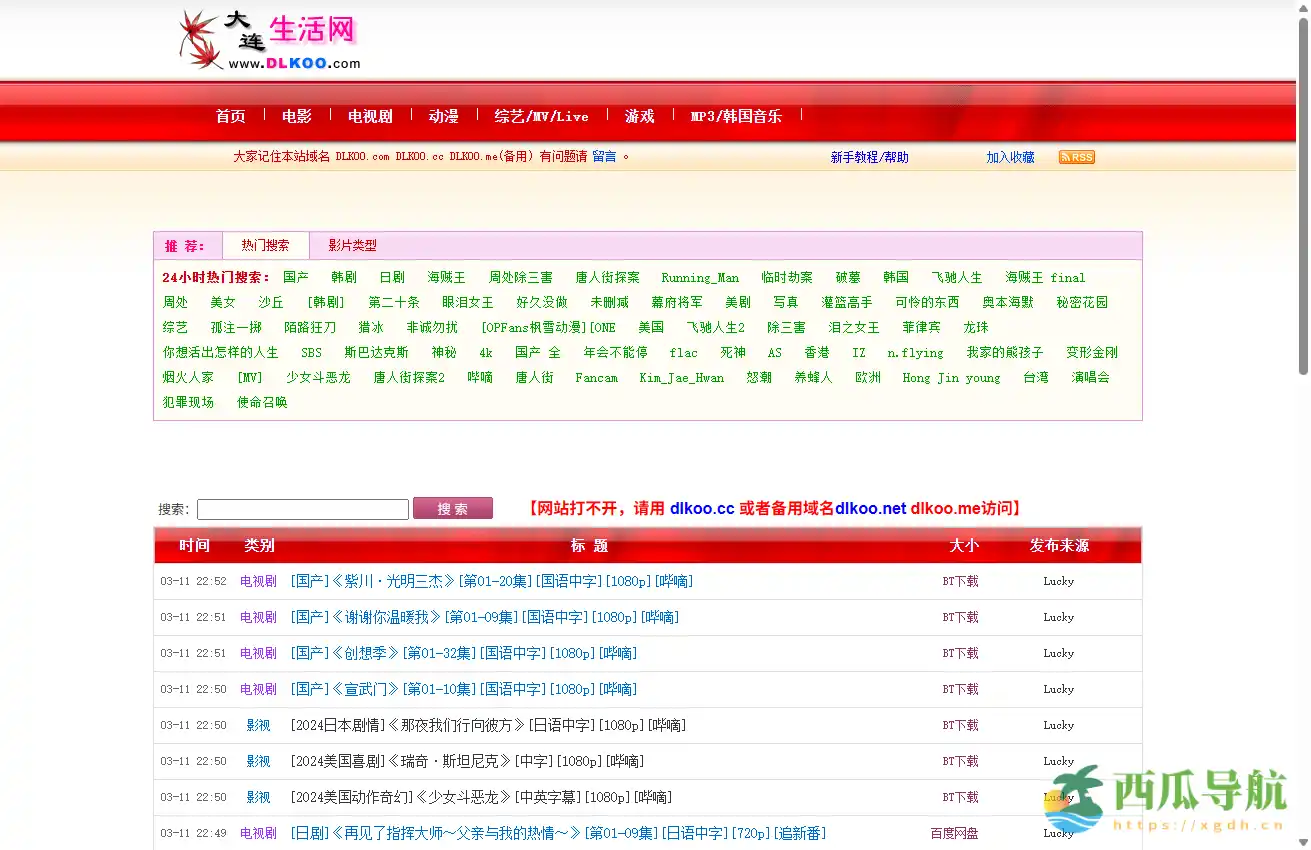The height and width of the screenshot is (850, 1311).
Task: Select 首页 in the navigation bar
Action: click(230, 116)
